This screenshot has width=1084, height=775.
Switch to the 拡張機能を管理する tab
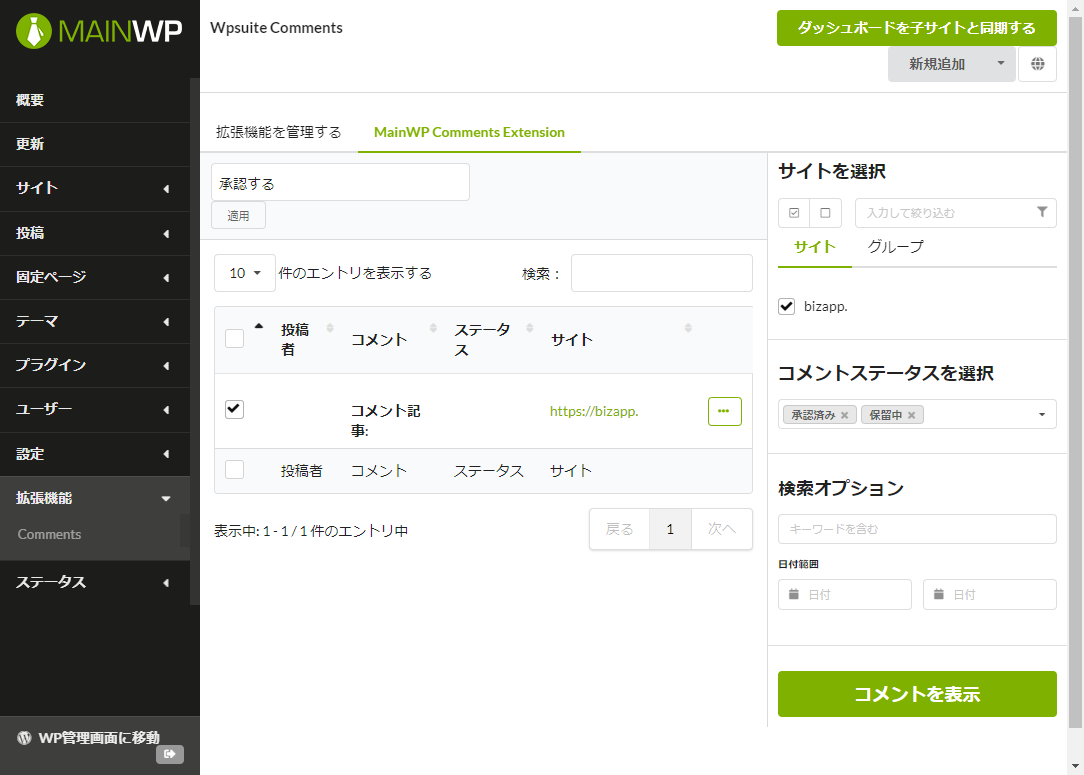coord(279,132)
